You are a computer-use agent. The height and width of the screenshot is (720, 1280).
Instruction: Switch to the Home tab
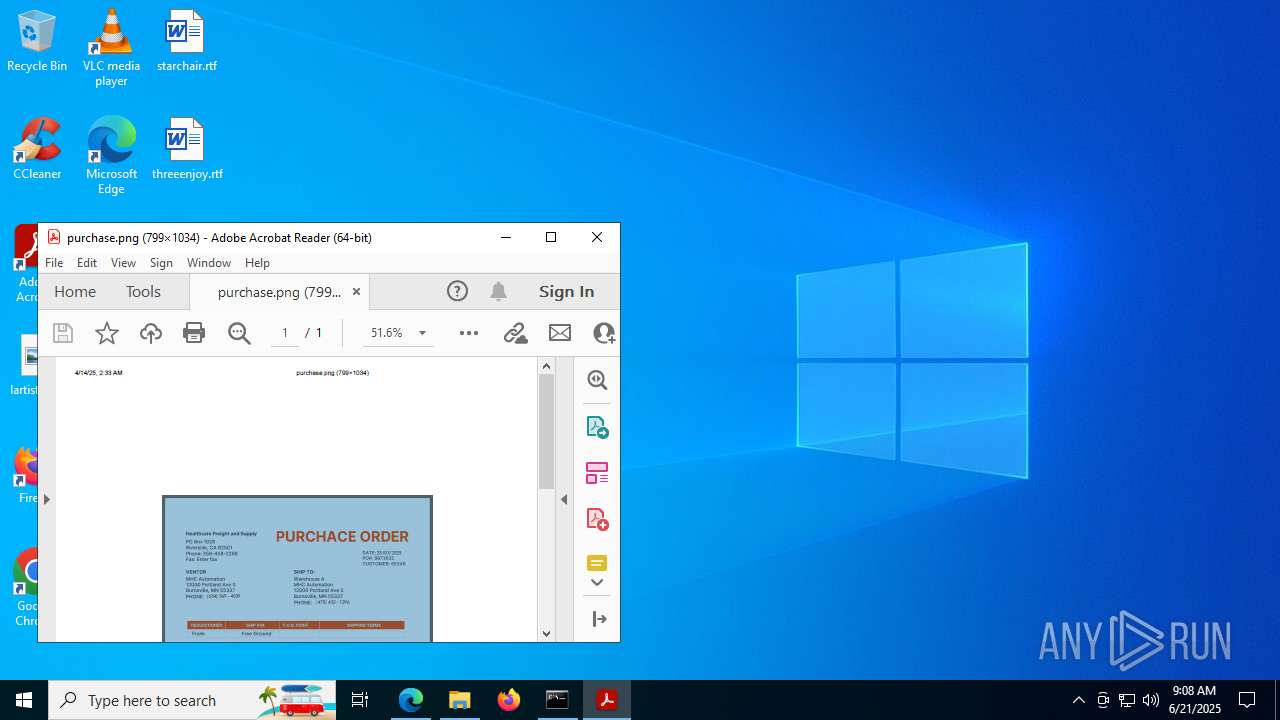click(75, 291)
